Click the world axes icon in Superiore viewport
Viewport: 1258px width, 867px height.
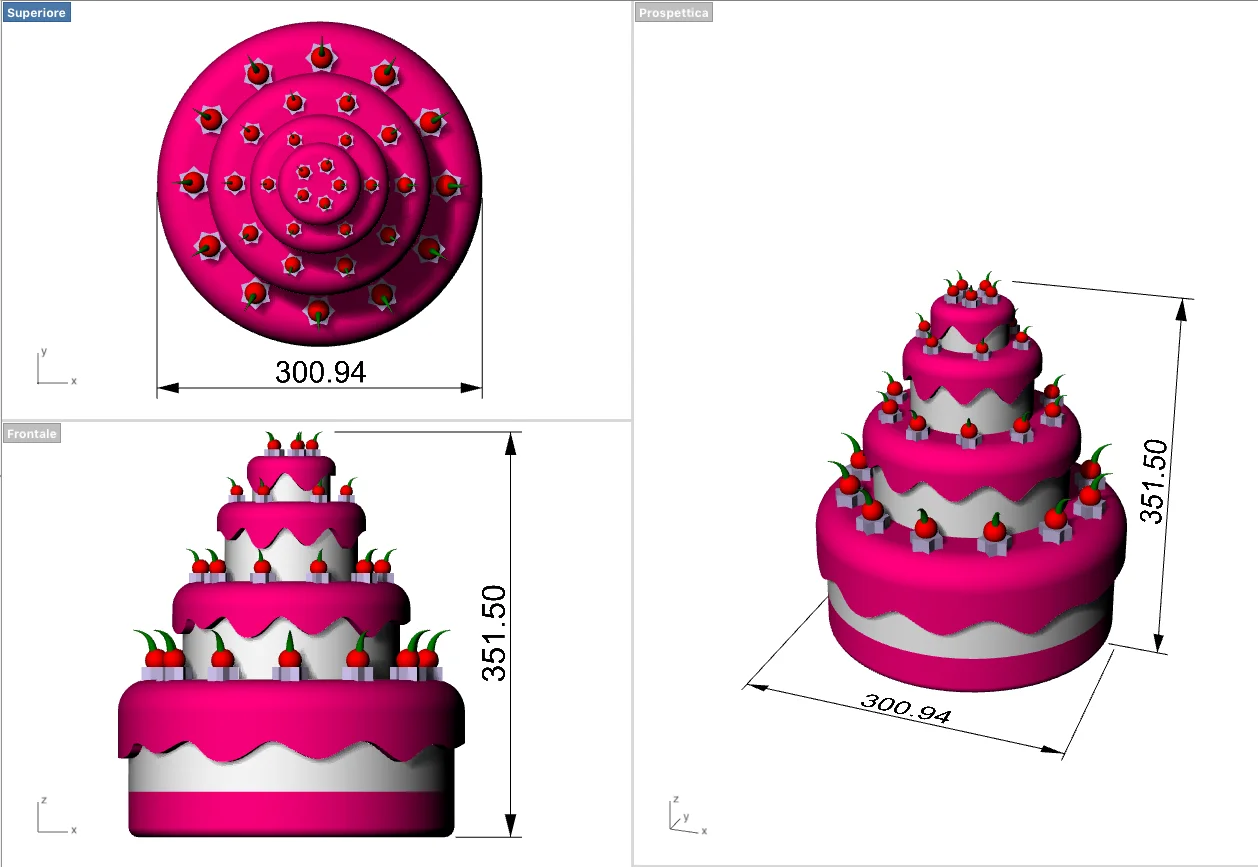[x=55, y=368]
